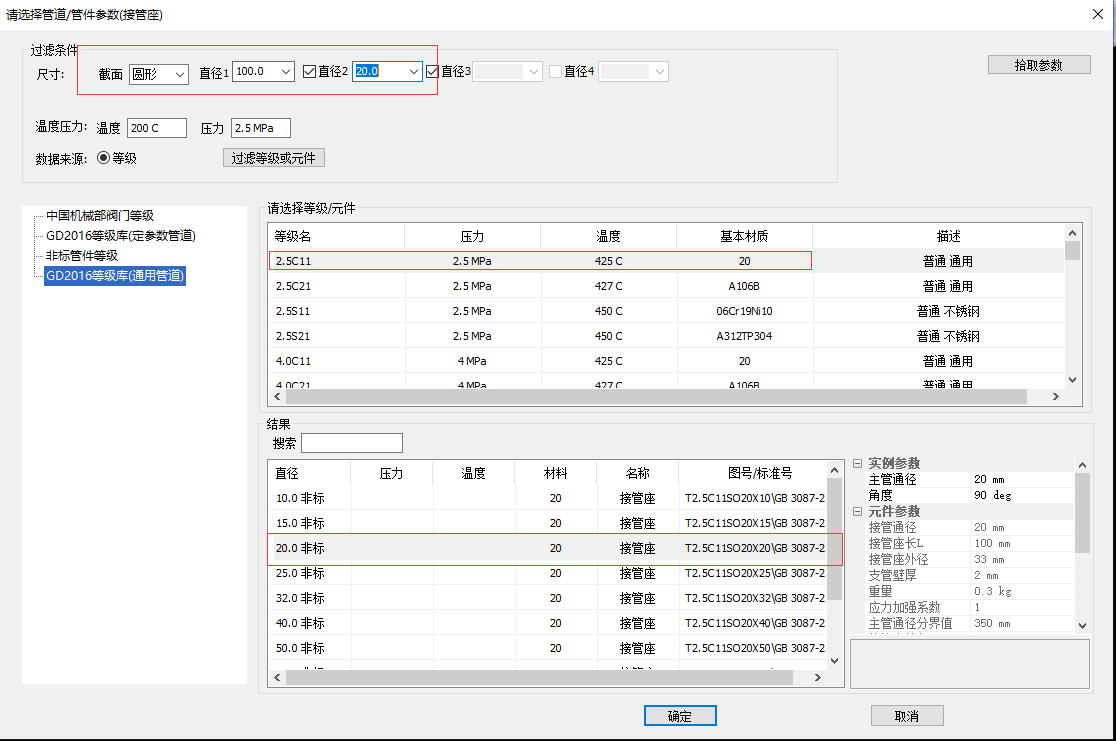Toggle the 直径3 checkbox

(433, 72)
